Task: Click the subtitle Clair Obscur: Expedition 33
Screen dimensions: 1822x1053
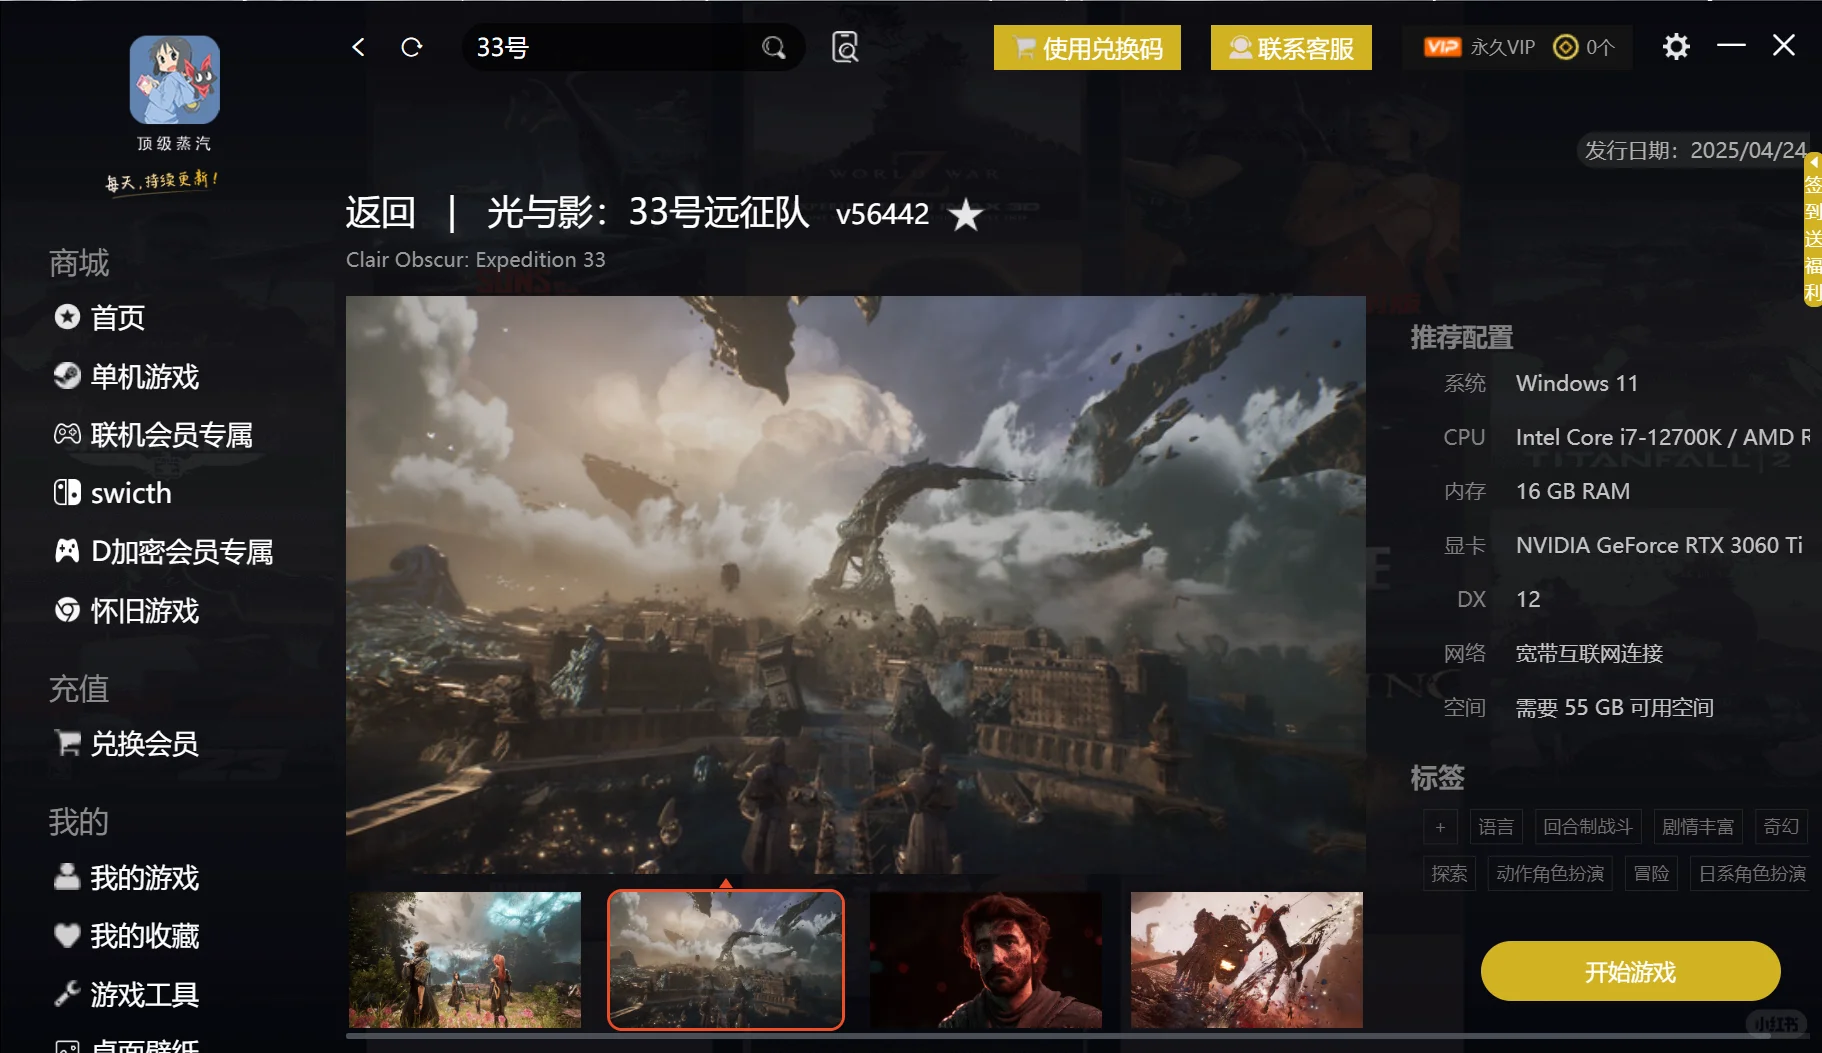Action: tap(476, 260)
